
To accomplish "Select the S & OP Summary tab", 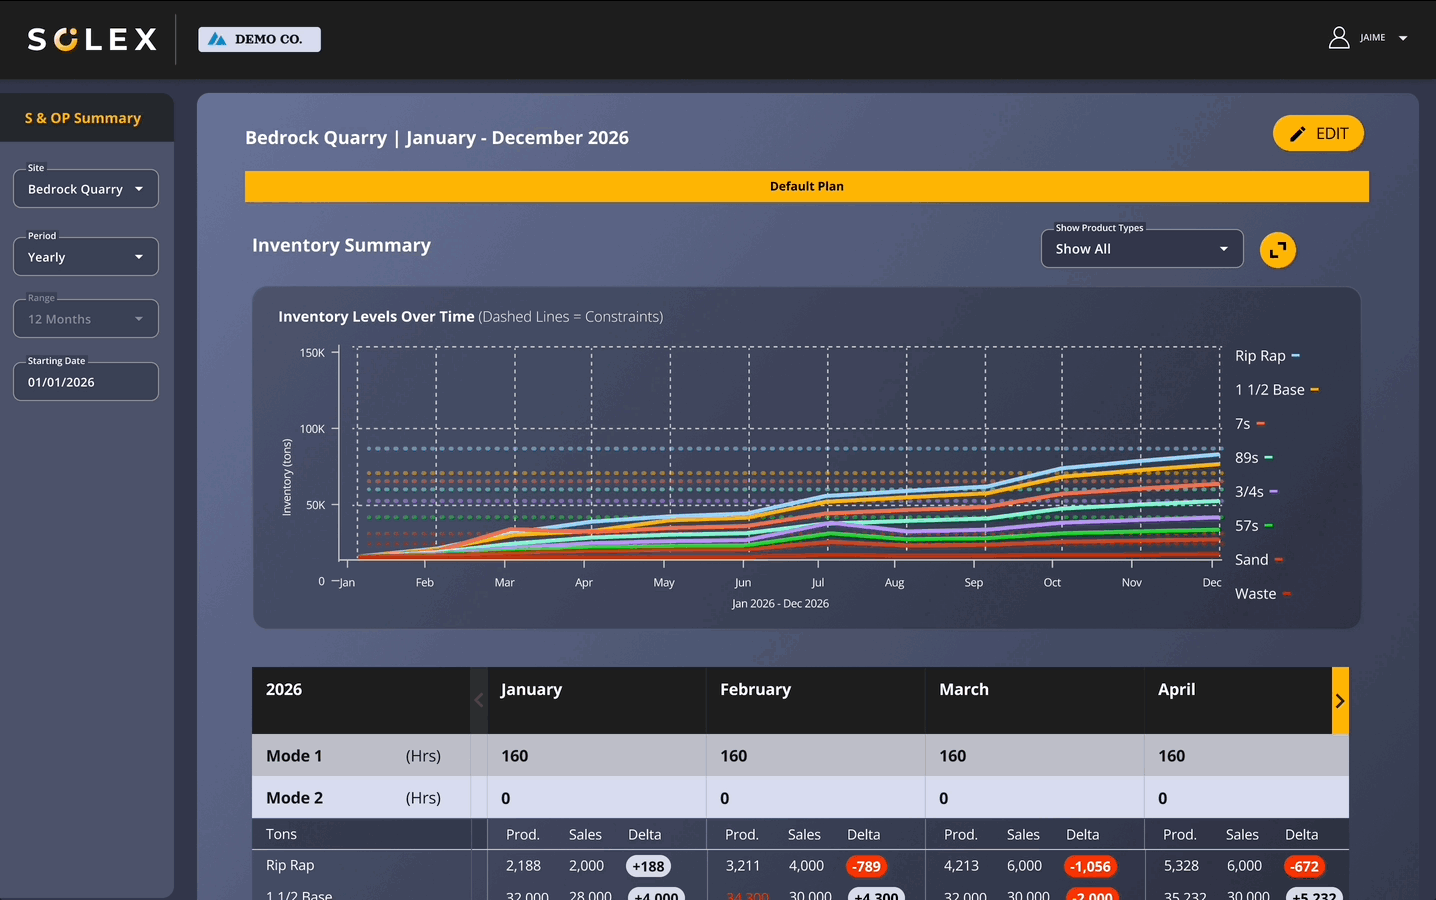I will [x=83, y=118].
